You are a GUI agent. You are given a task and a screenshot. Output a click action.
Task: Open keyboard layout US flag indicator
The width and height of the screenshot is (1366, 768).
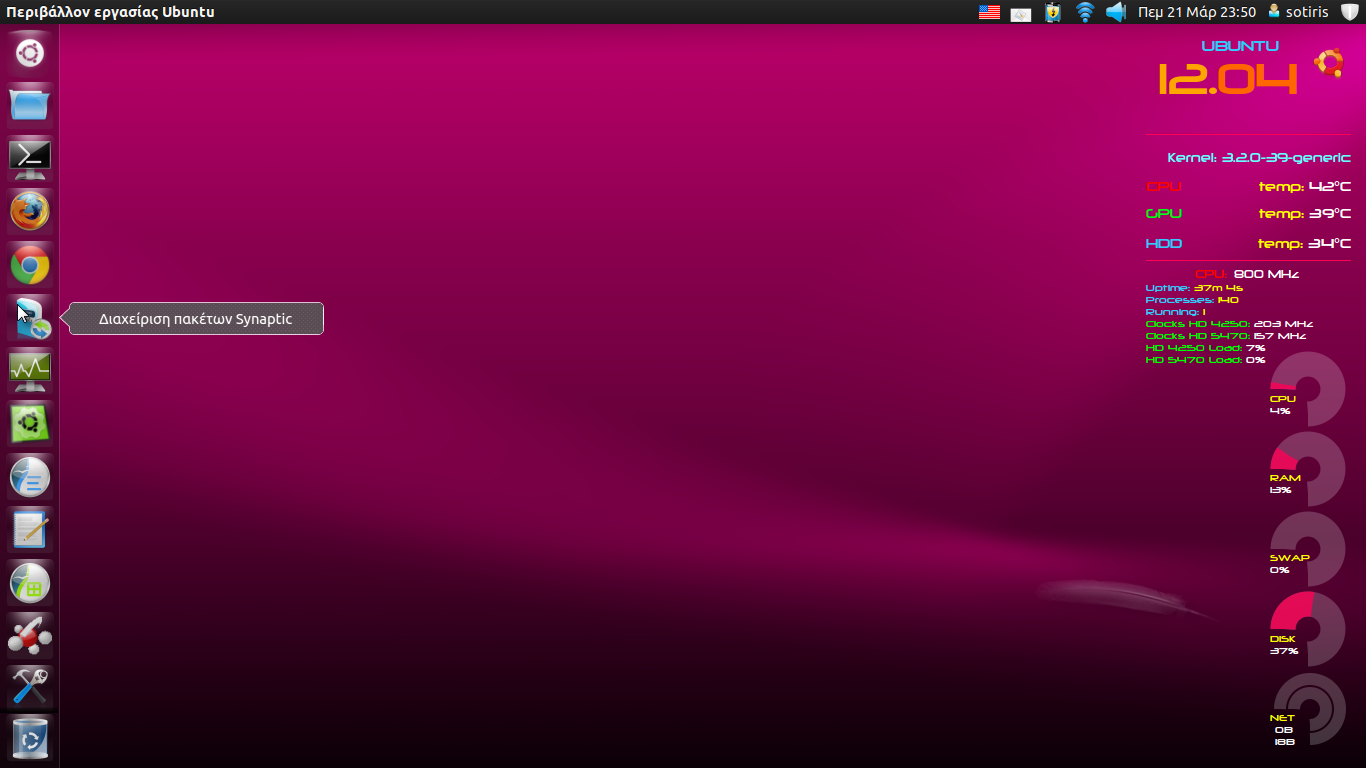point(989,12)
